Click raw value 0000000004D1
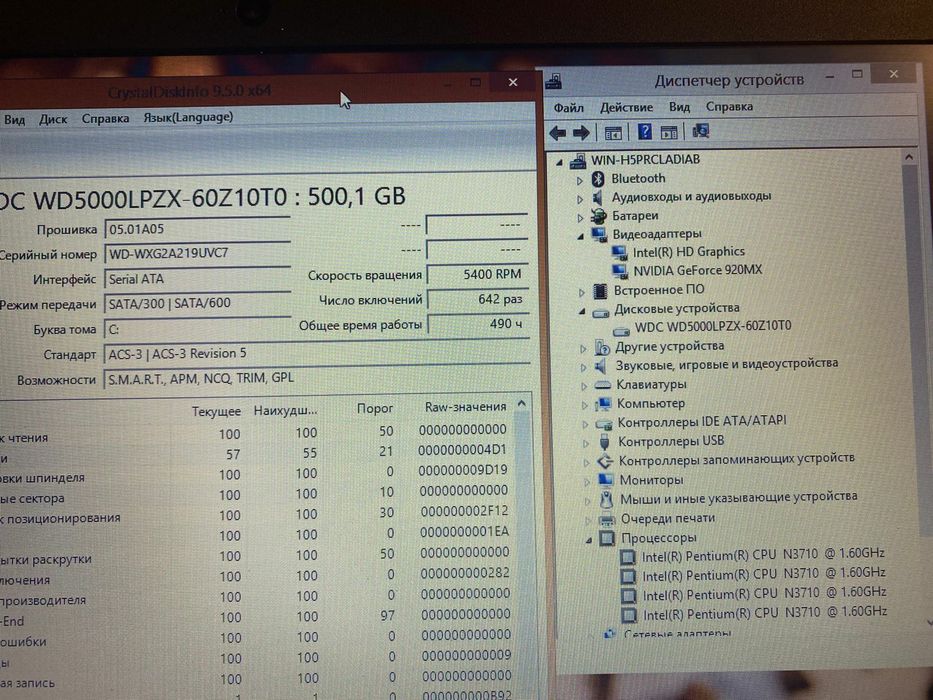The width and height of the screenshot is (933, 700). 462,451
